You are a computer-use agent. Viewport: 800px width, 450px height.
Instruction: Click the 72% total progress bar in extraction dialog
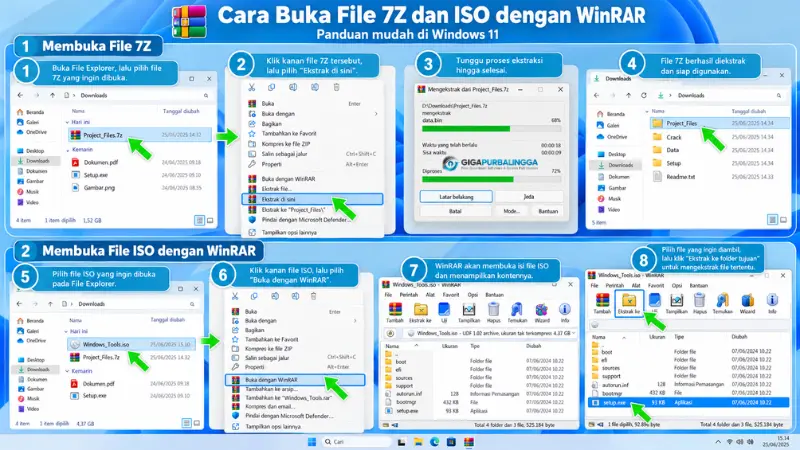click(x=491, y=180)
